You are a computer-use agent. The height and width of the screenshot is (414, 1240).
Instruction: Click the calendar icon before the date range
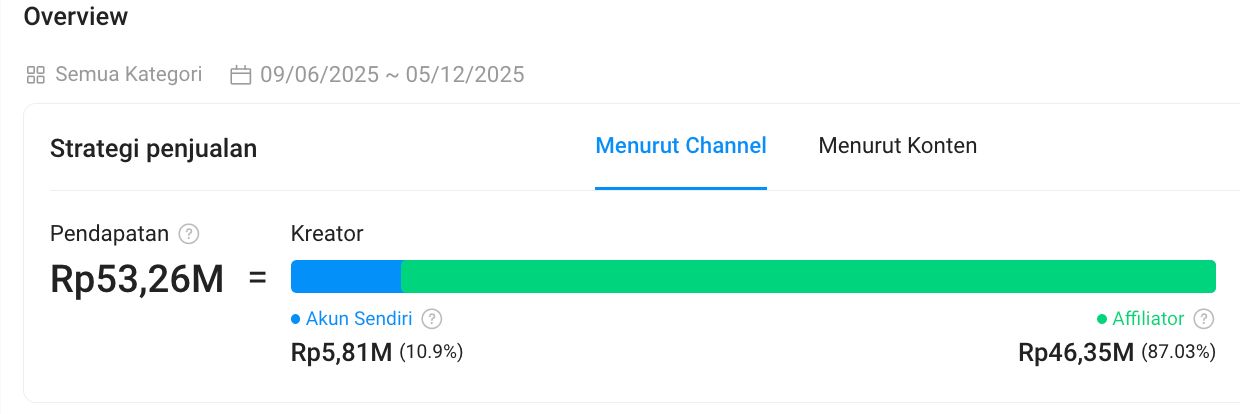tap(240, 75)
